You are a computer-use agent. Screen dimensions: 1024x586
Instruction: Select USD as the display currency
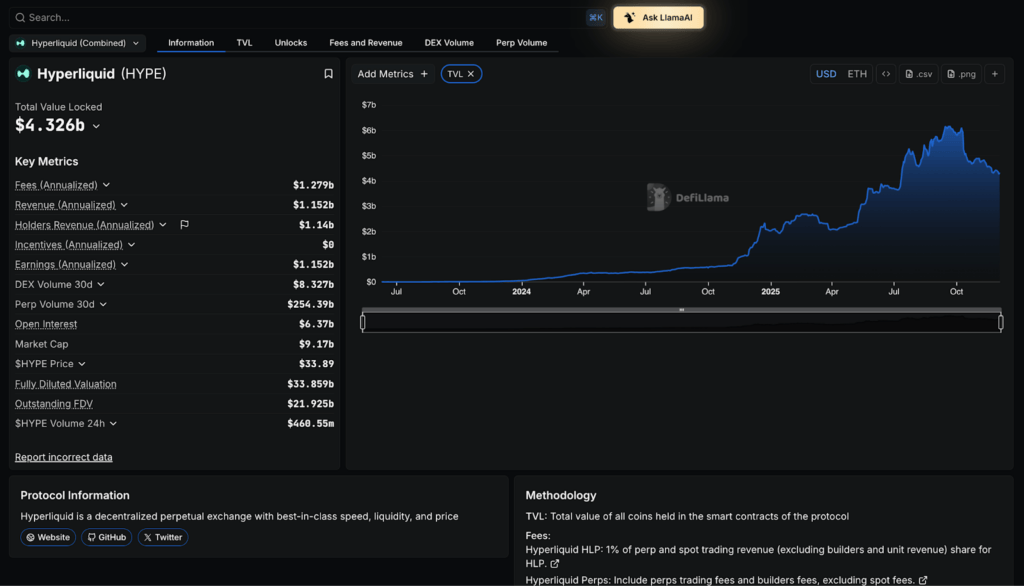coord(825,73)
